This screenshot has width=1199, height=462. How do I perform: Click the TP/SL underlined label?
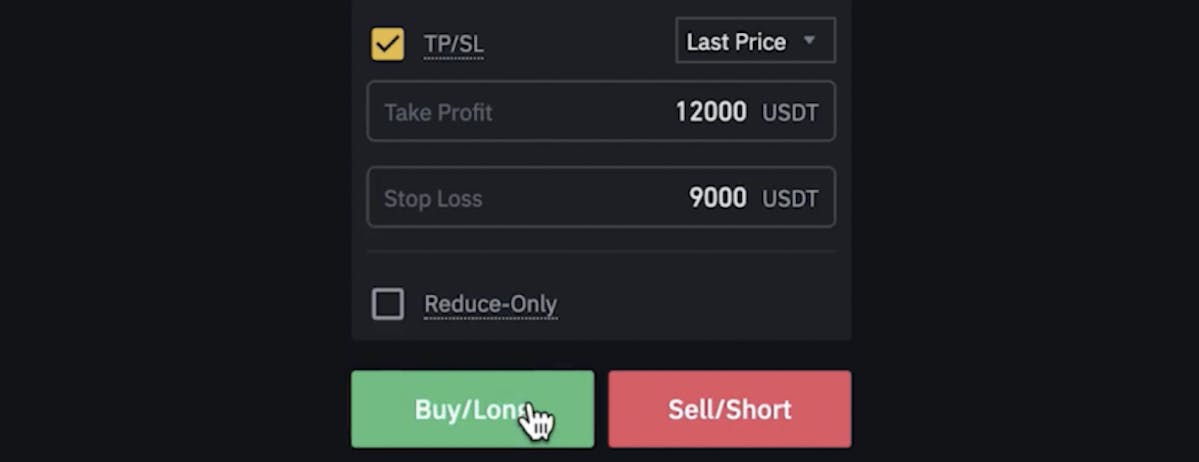pos(453,44)
